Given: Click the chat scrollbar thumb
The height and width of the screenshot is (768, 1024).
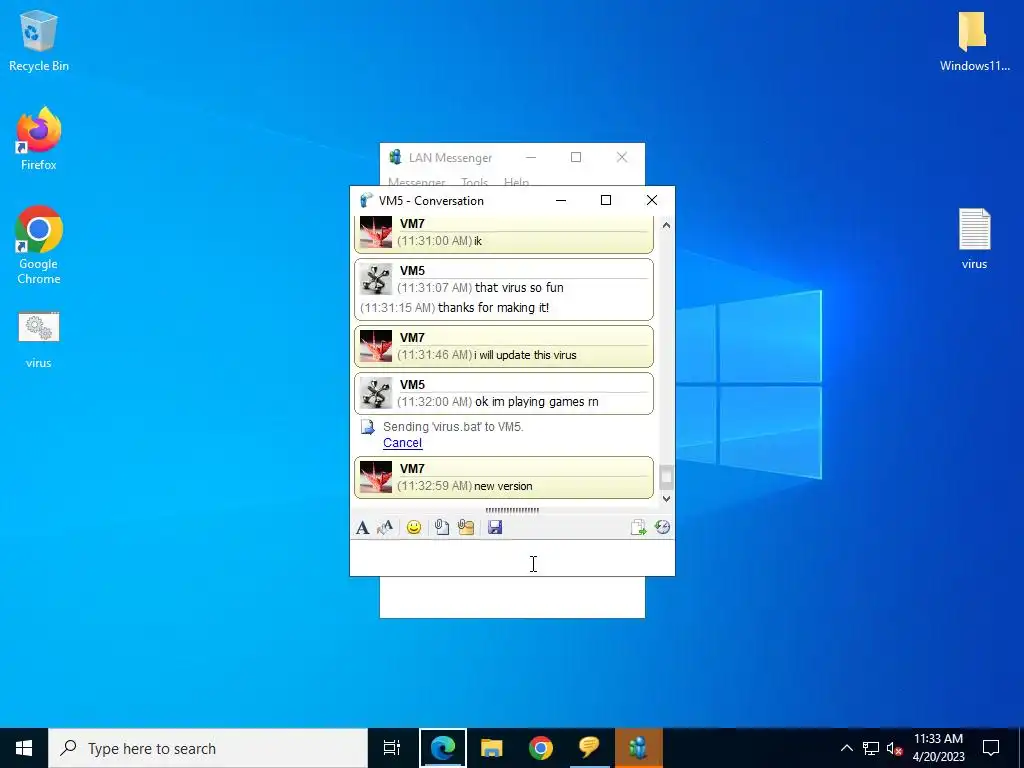Looking at the screenshot, I should 666,477.
